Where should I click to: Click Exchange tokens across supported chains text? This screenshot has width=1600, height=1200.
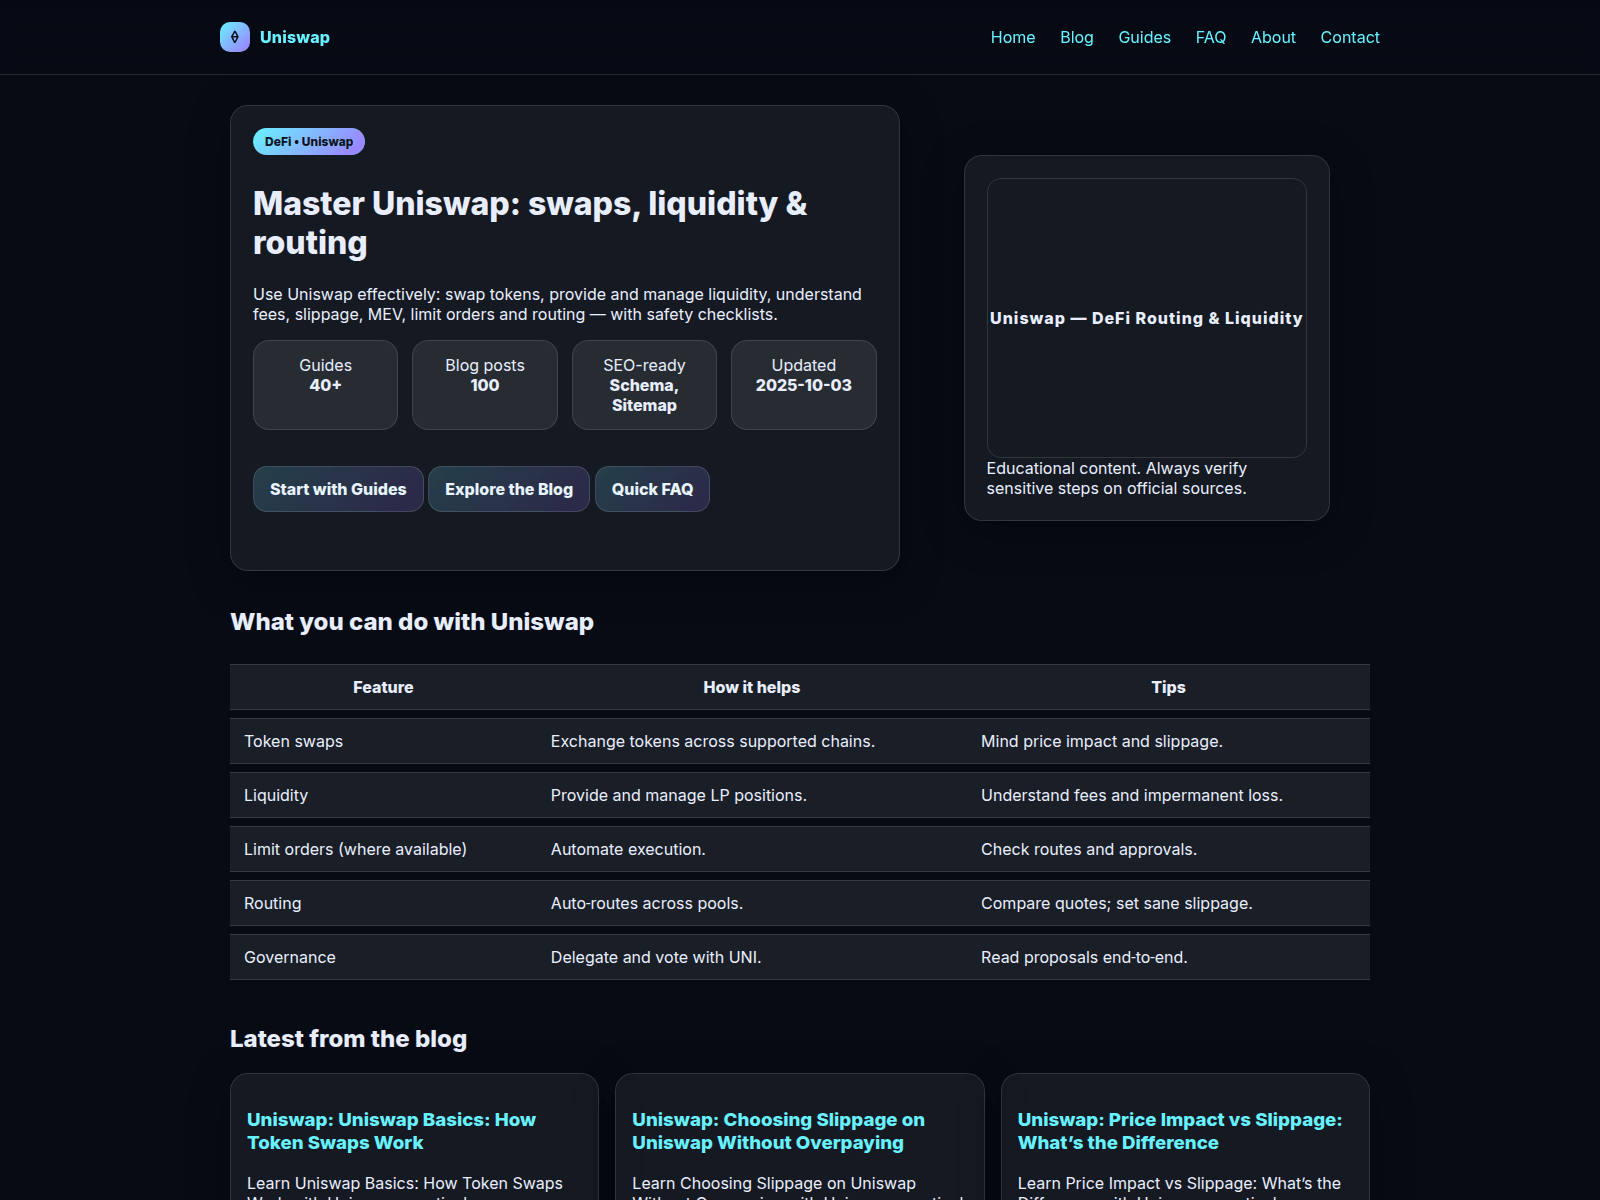tap(713, 741)
